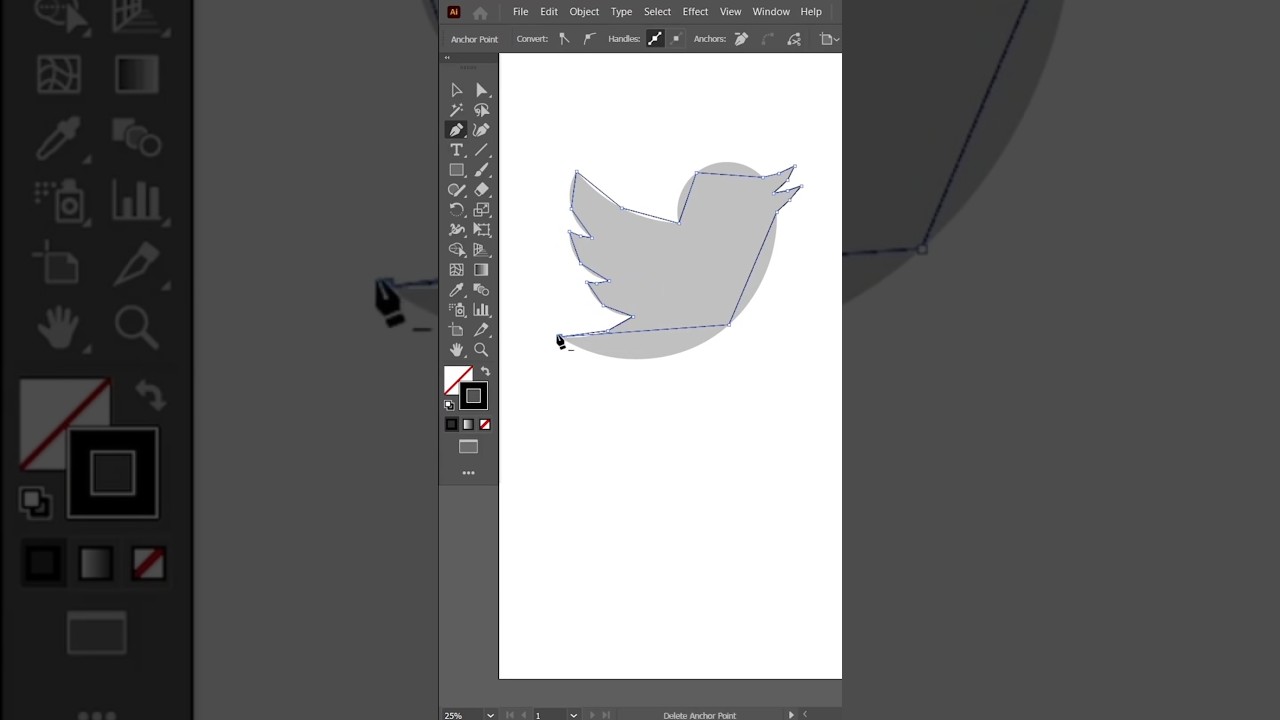Screen dimensions: 1280x720
Task: Select the Curvature tool
Action: pyautogui.click(x=481, y=130)
